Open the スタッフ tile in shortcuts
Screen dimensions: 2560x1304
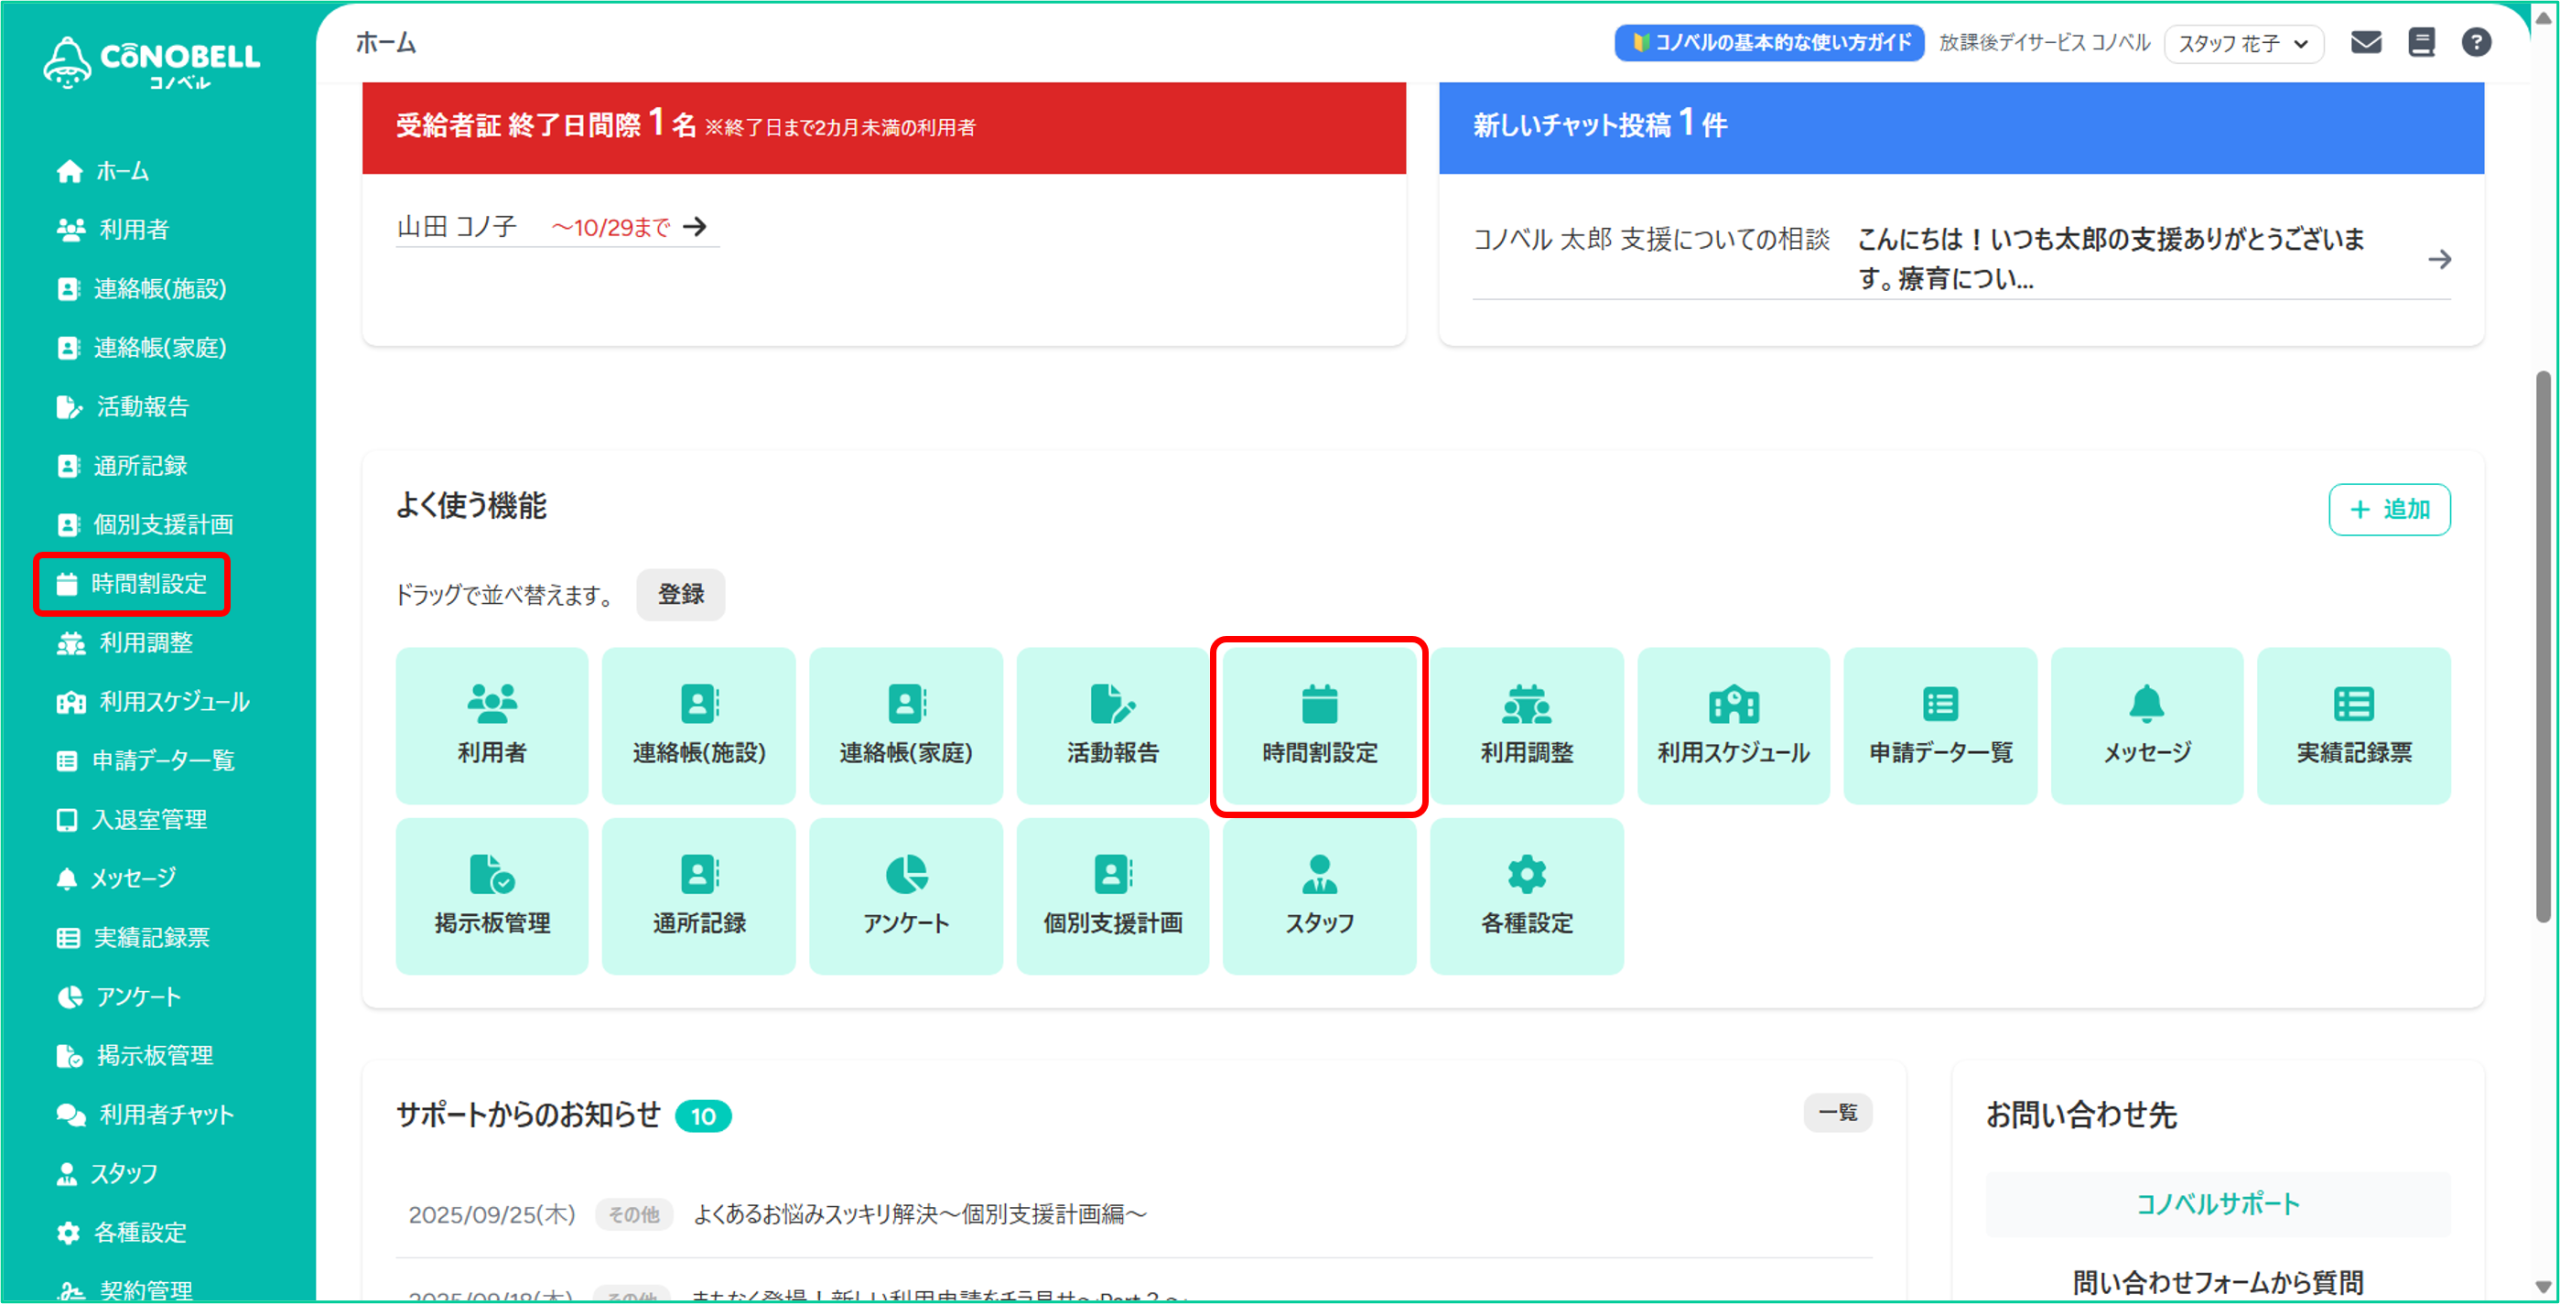point(1319,896)
